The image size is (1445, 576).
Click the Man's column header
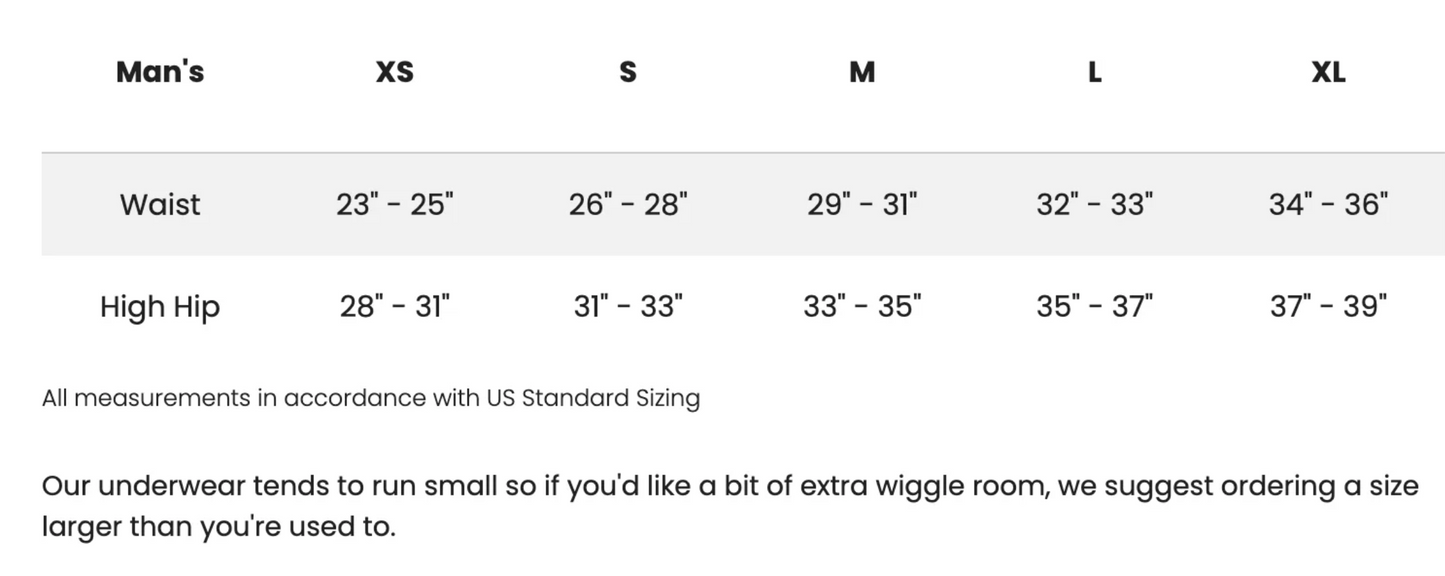pyautogui.click(x=160, y=72)
